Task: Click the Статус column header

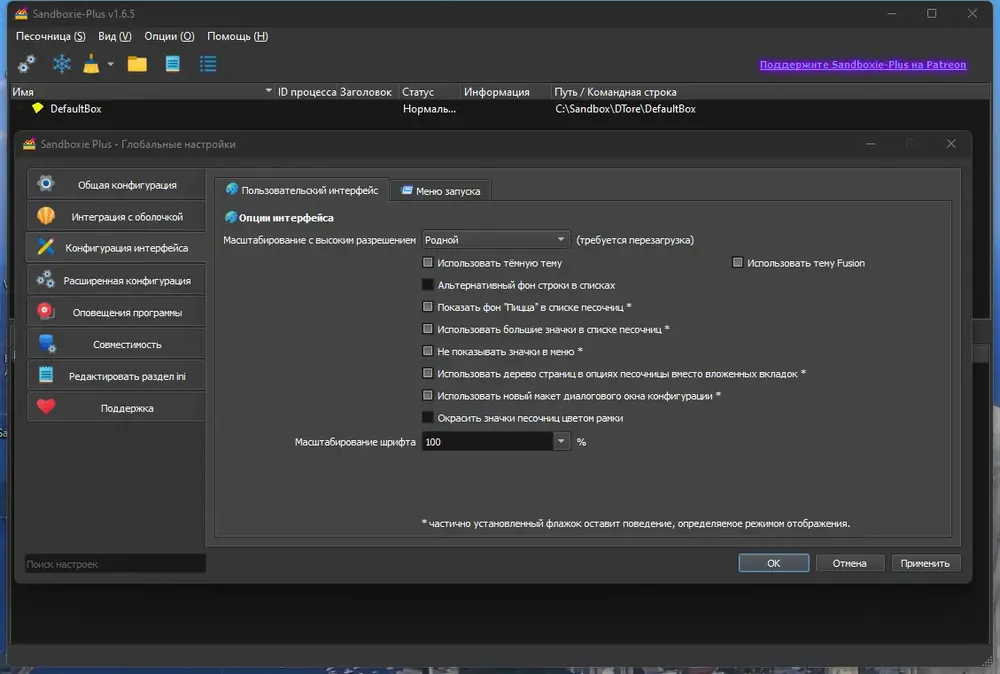Action: 429,92
